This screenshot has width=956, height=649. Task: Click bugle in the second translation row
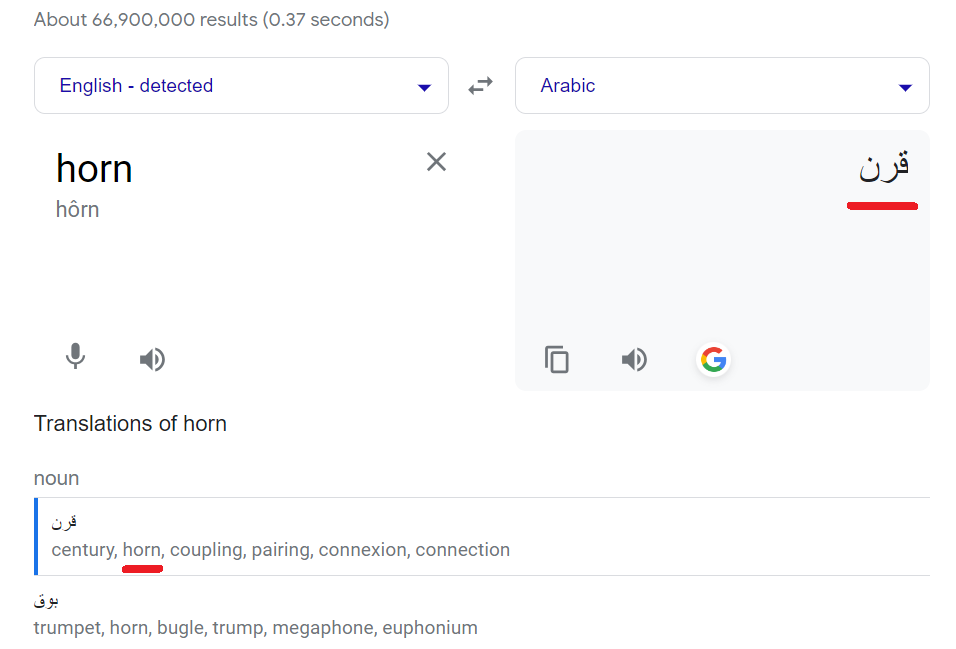tap(180, 628)
